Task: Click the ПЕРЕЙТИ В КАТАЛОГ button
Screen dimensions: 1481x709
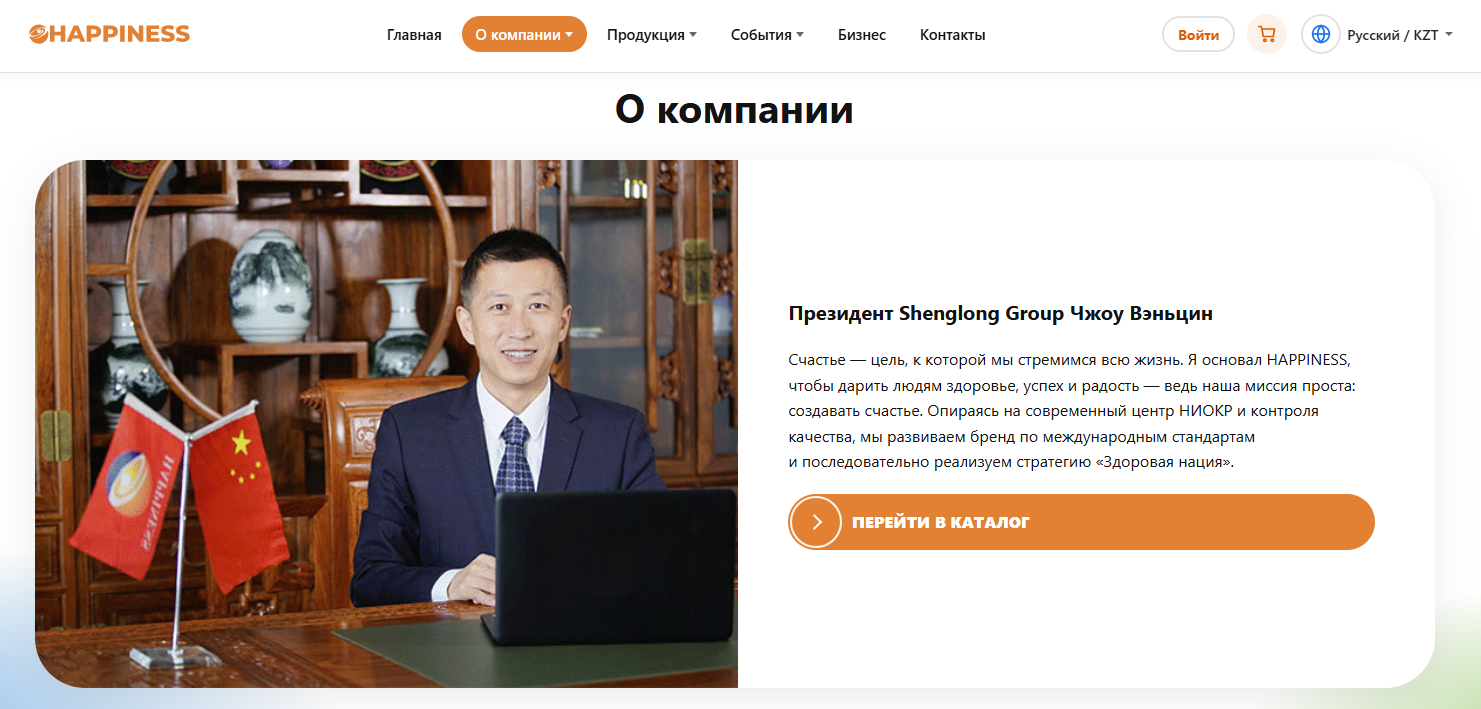Action: (x=1081, y=522)
